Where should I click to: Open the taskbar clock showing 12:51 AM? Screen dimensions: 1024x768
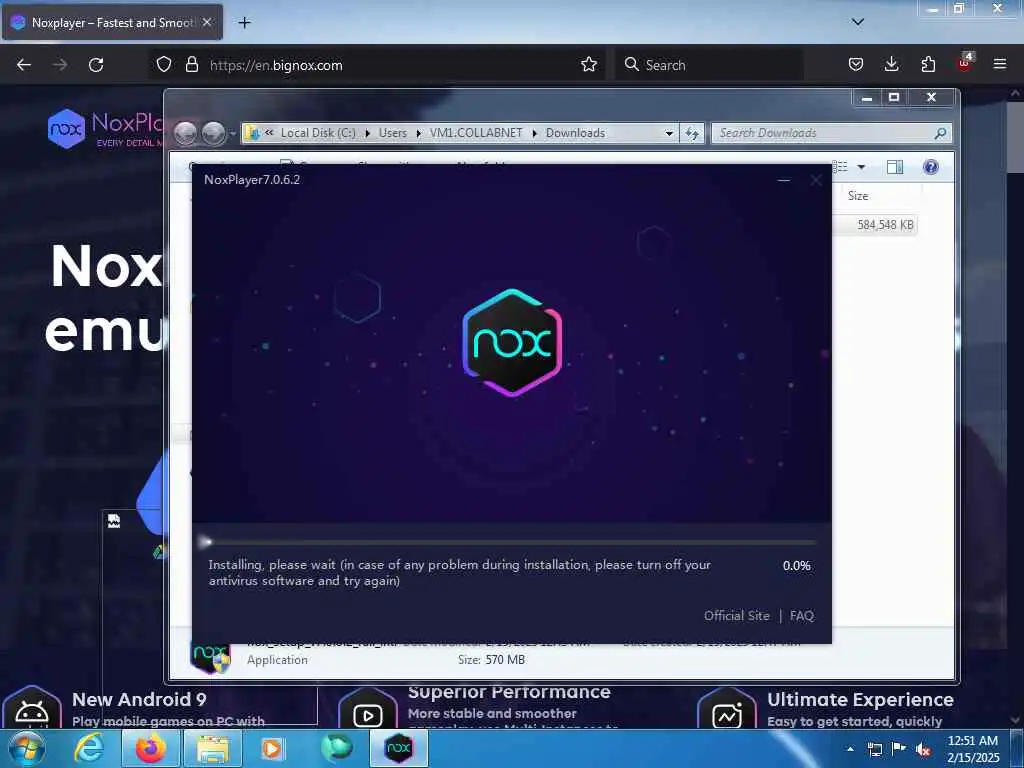973,749
